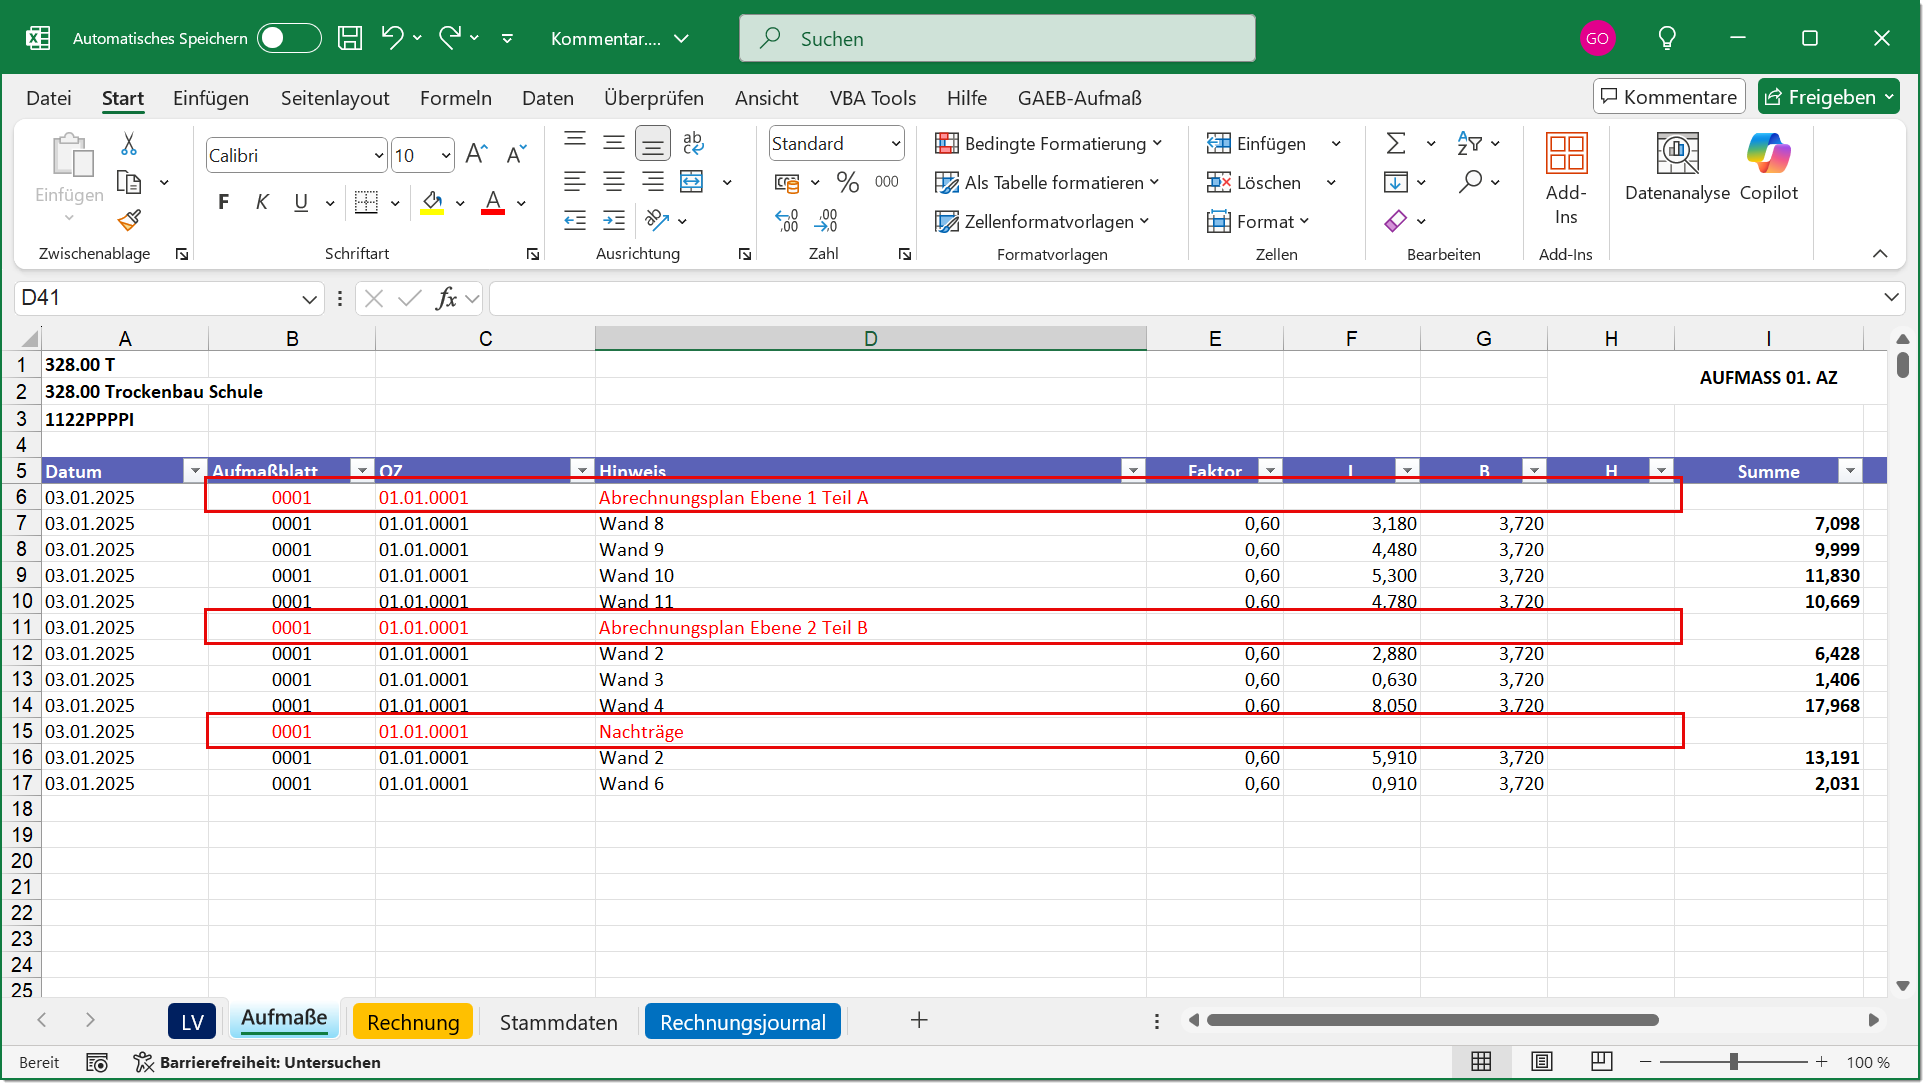Toggle italic formatting K button
Screen dimensions: 1926x1086
point(262,202)
